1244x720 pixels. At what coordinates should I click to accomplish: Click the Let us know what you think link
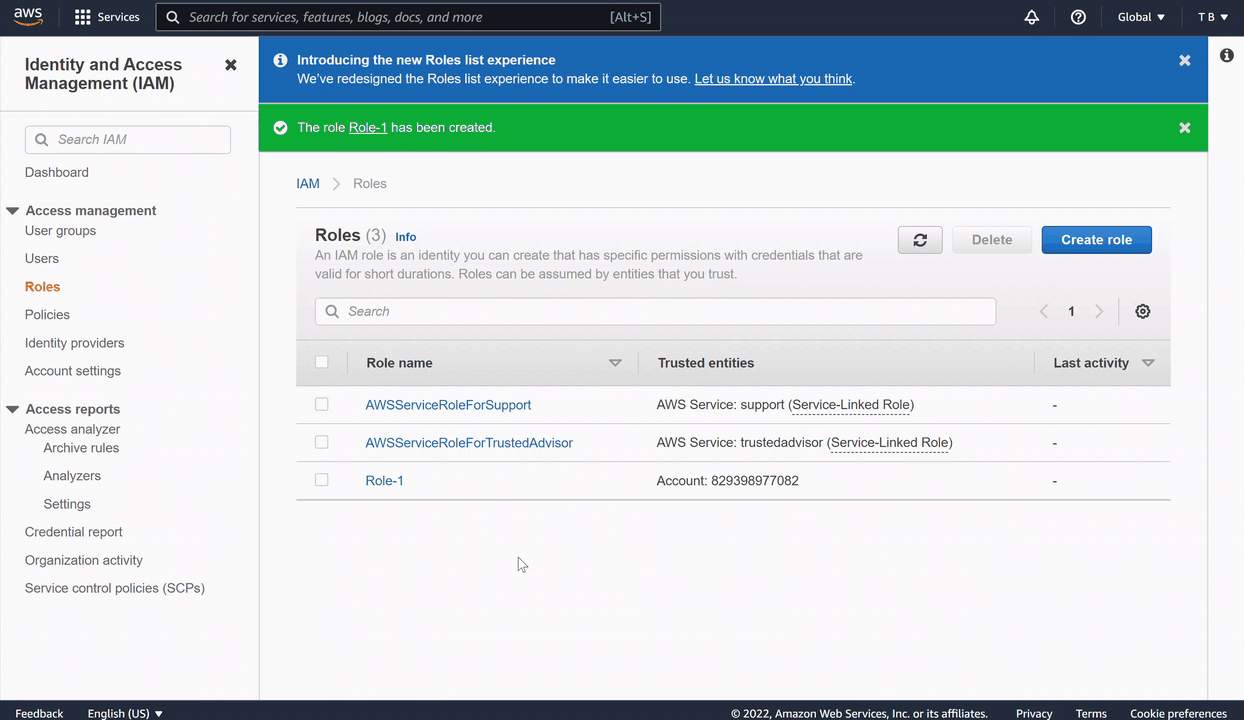pos(773,79)
